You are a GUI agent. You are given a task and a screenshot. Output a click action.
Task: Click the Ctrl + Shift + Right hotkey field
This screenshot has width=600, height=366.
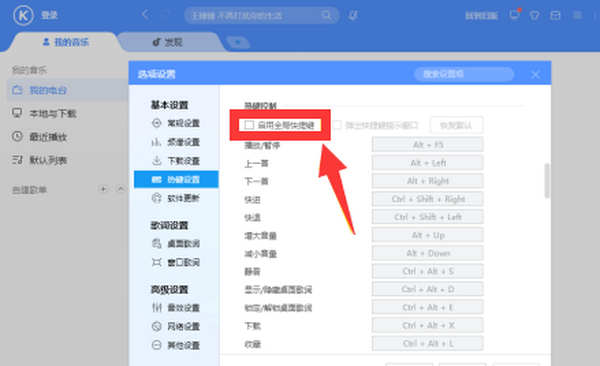pyautogui.click(x=427, y=199)
